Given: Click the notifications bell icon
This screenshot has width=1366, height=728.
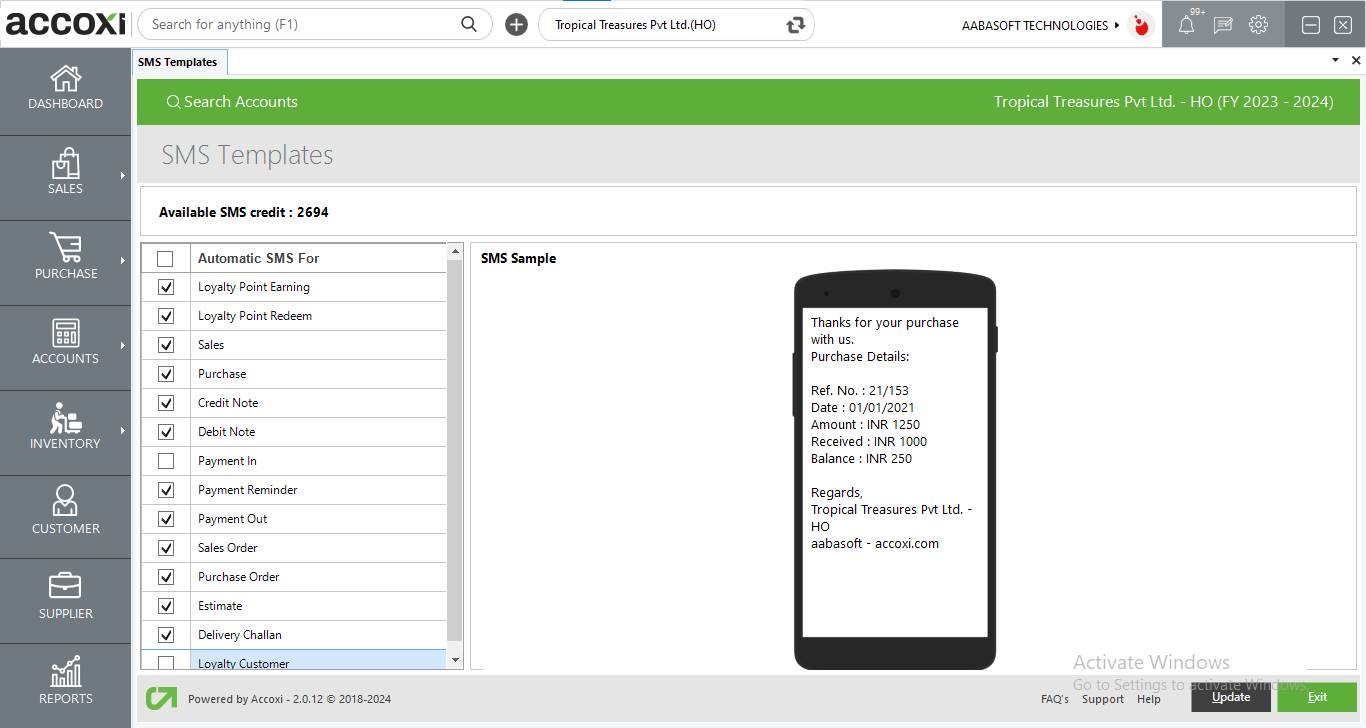Looking at the screenshot, I should [1186, 25].
